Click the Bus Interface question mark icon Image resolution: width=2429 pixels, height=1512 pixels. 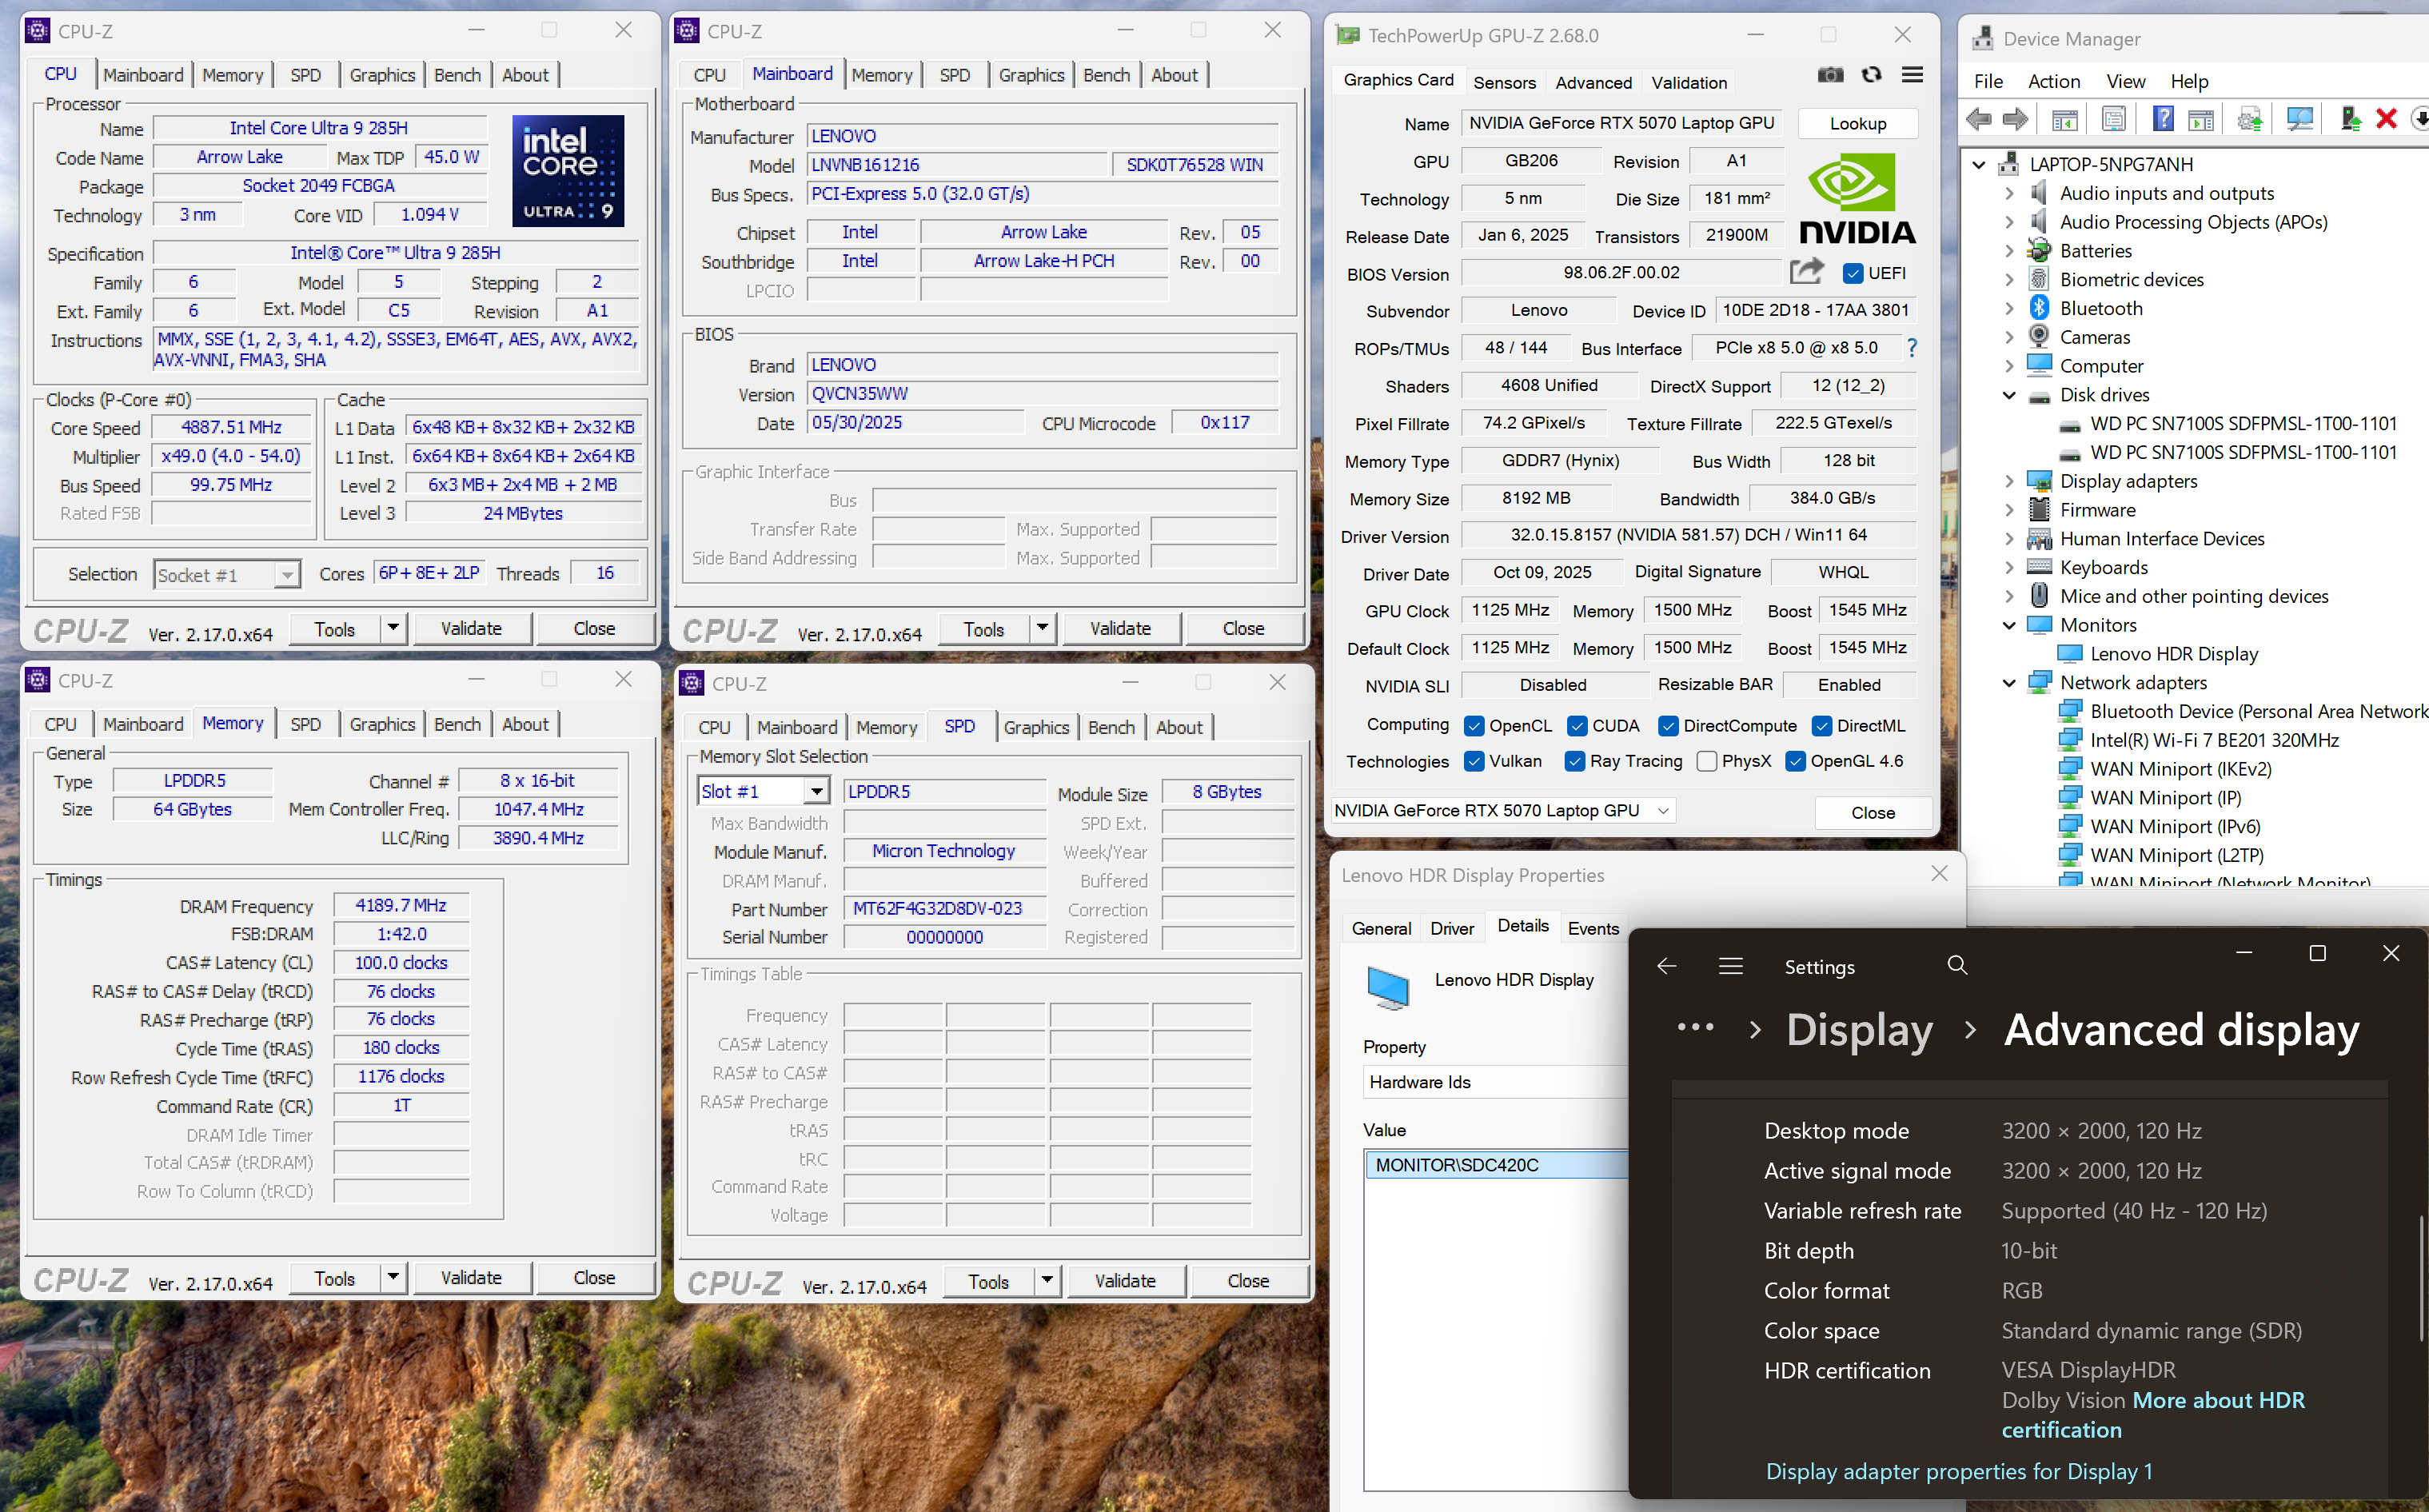pos(1912,348)
